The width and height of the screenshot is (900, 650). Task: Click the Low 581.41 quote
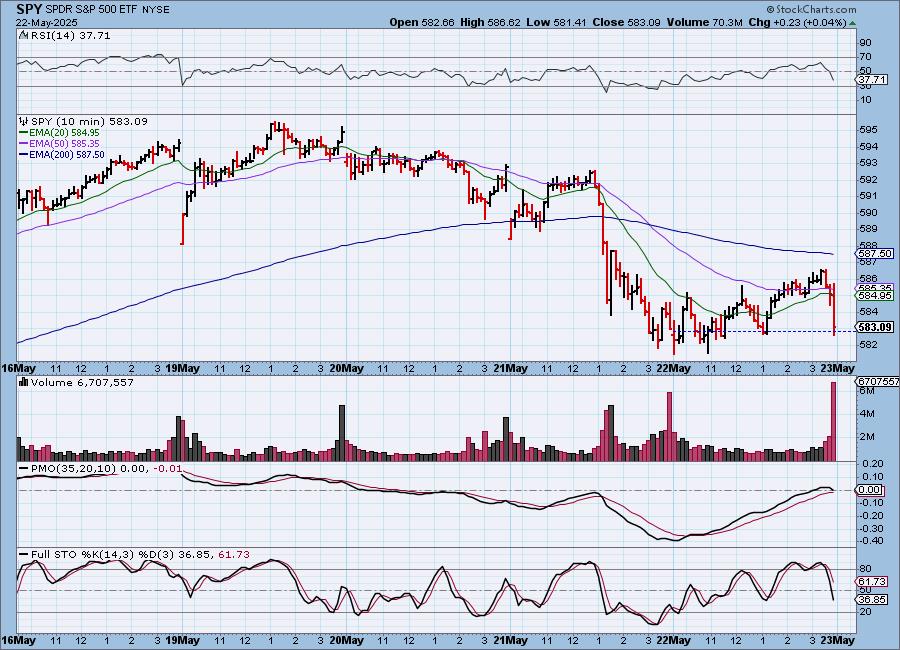[x=556, y=22]
